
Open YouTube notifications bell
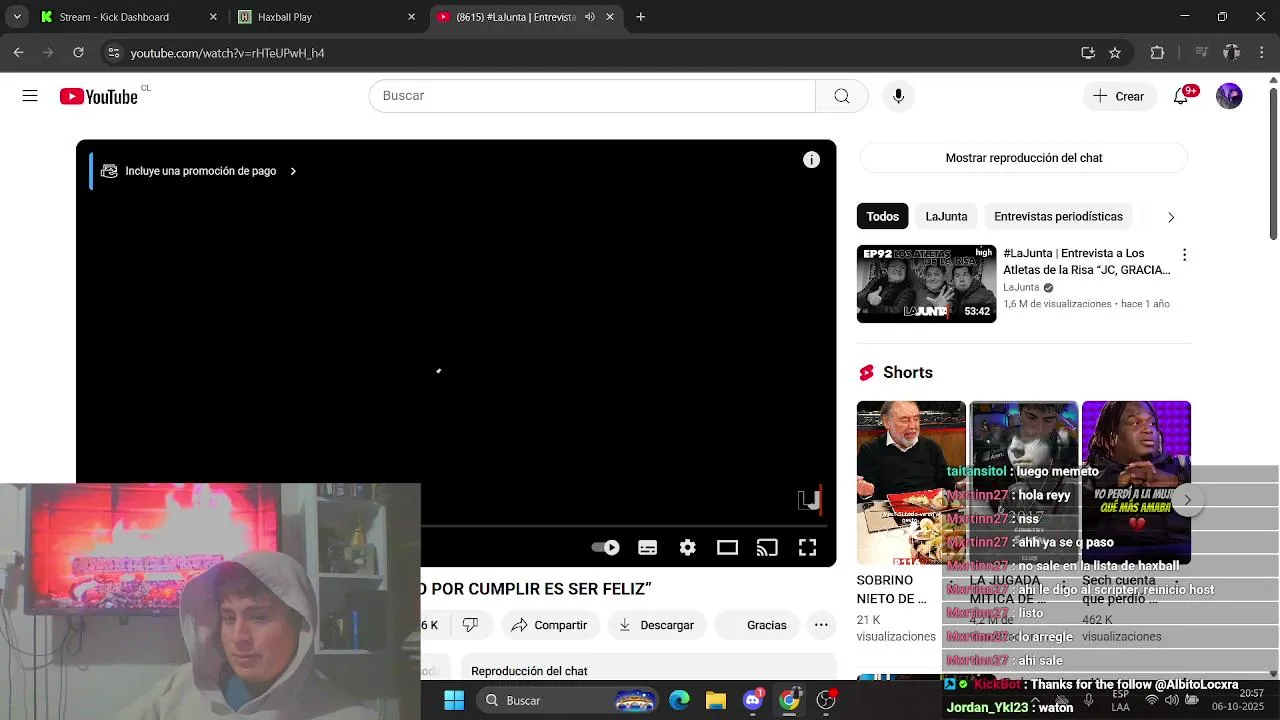tap(1181, 96)
